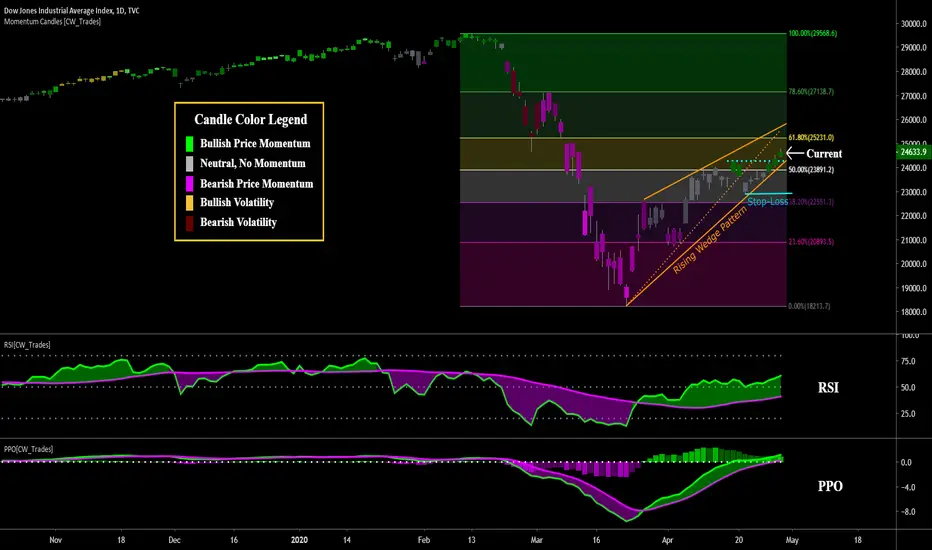Click the Current annotation label
Viewport: 932px width, 550px height.
pyautogui.click(x=824, y=153)
